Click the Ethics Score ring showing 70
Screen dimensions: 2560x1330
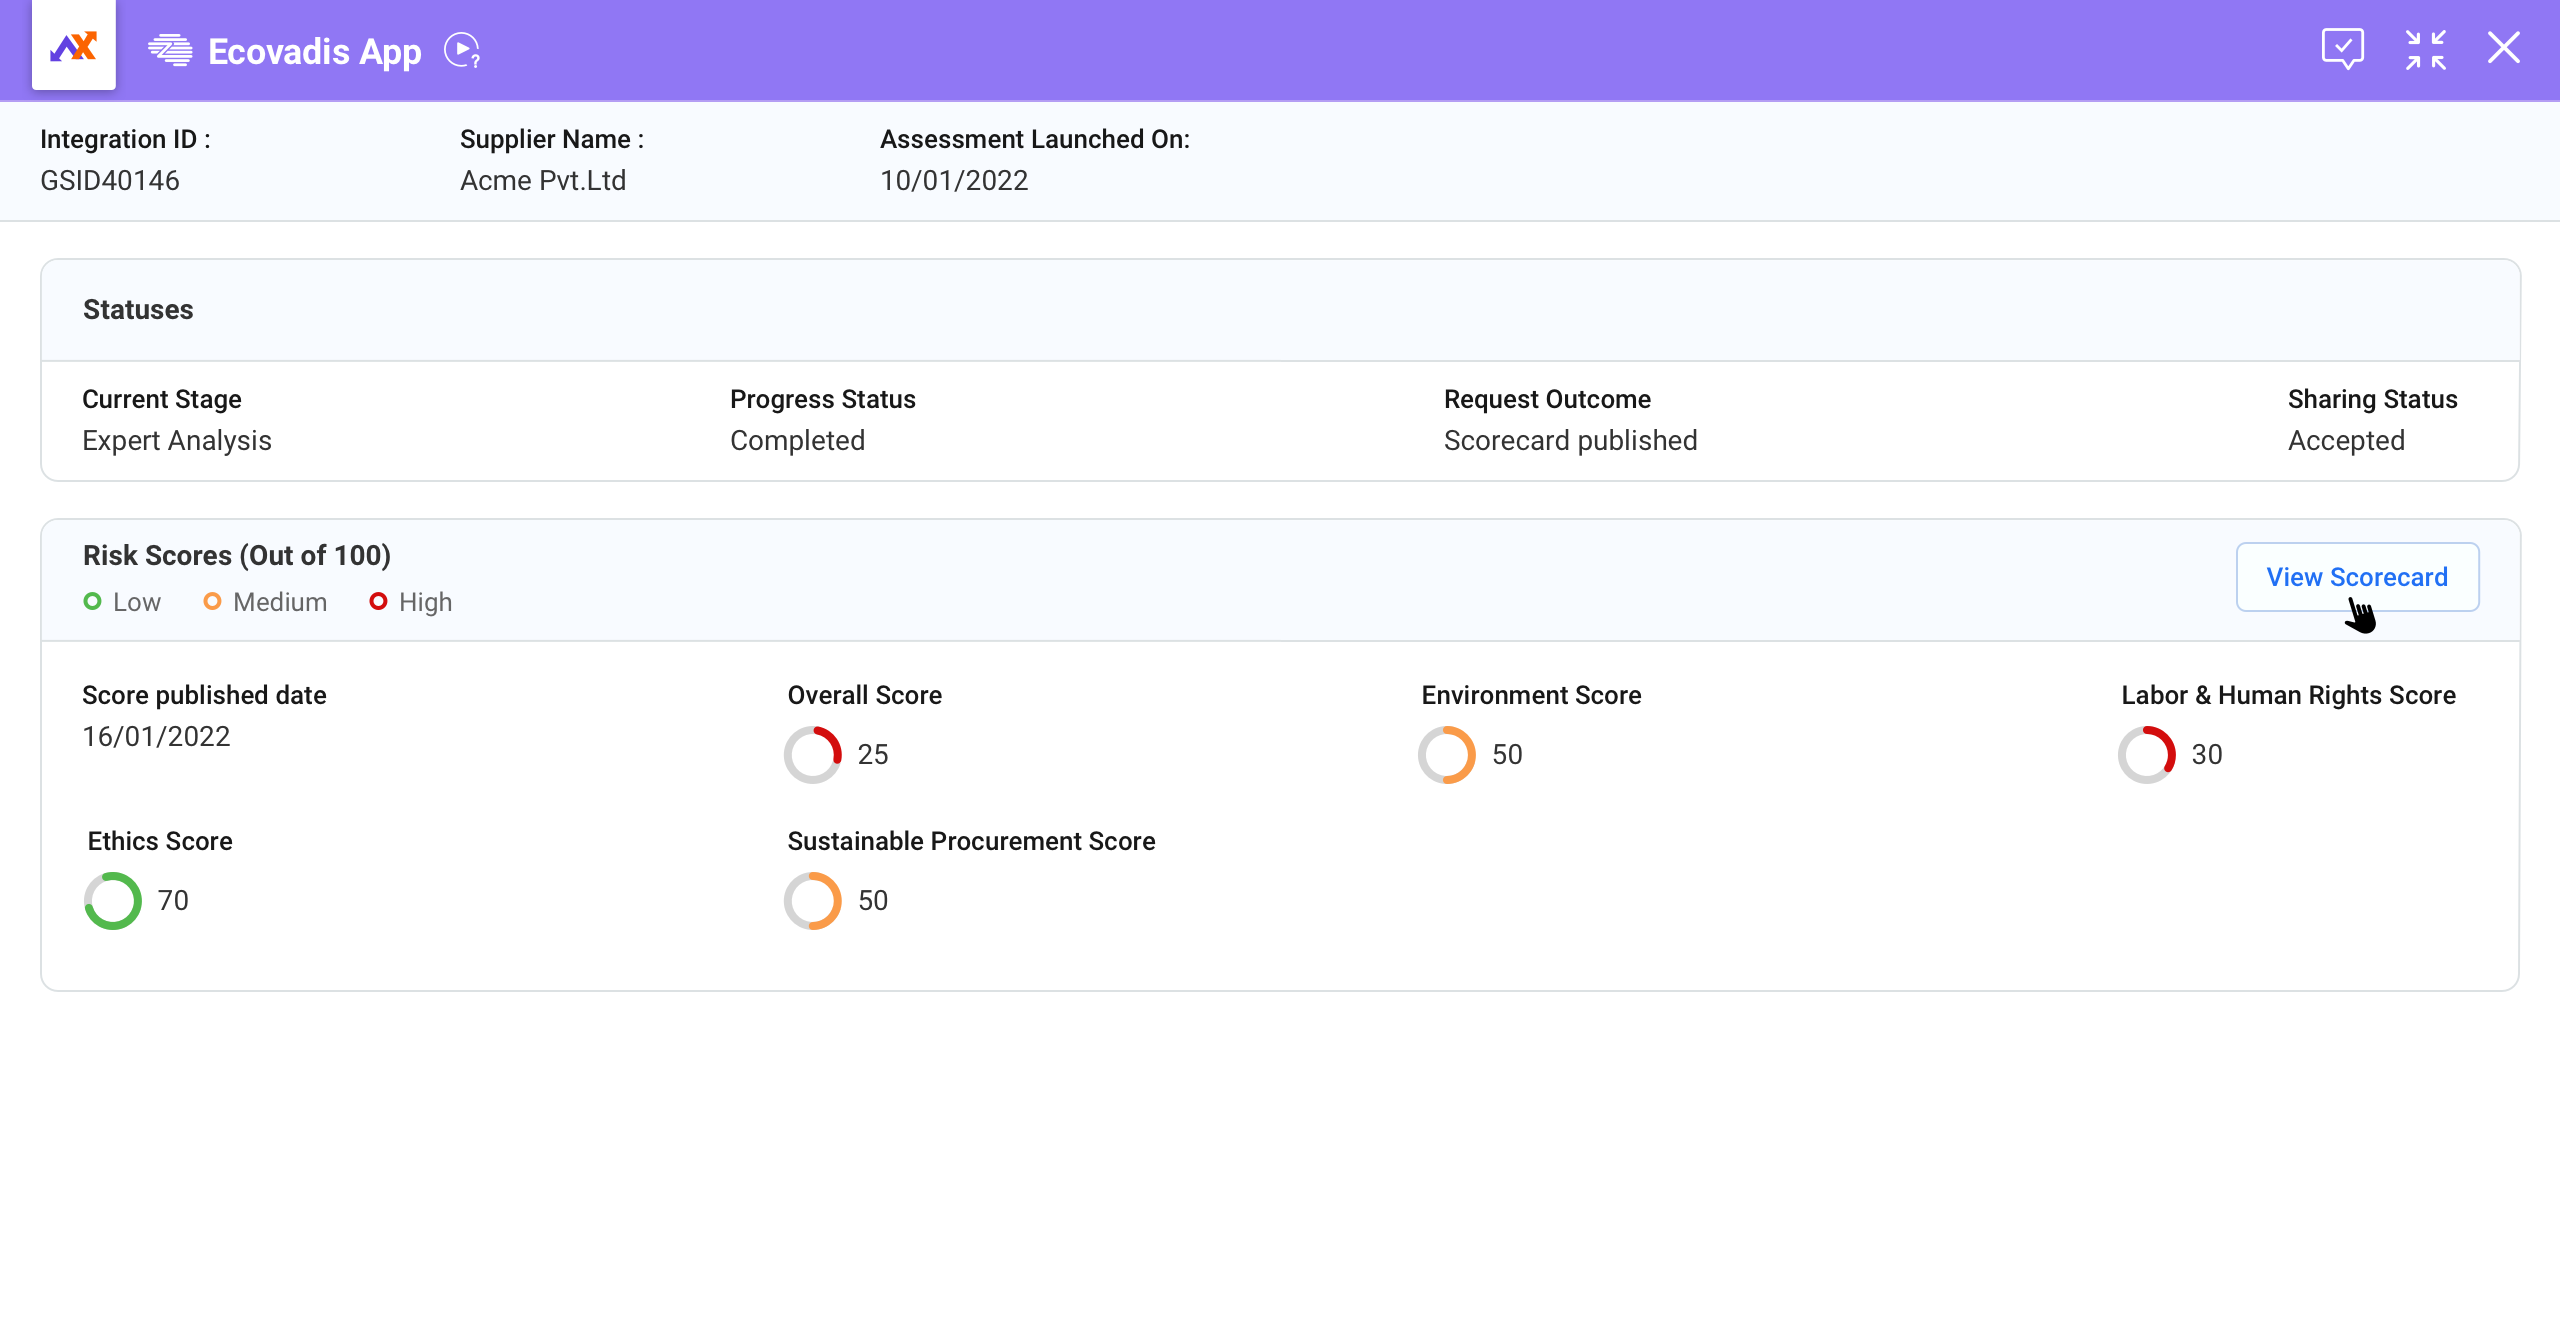pos(113,901)
